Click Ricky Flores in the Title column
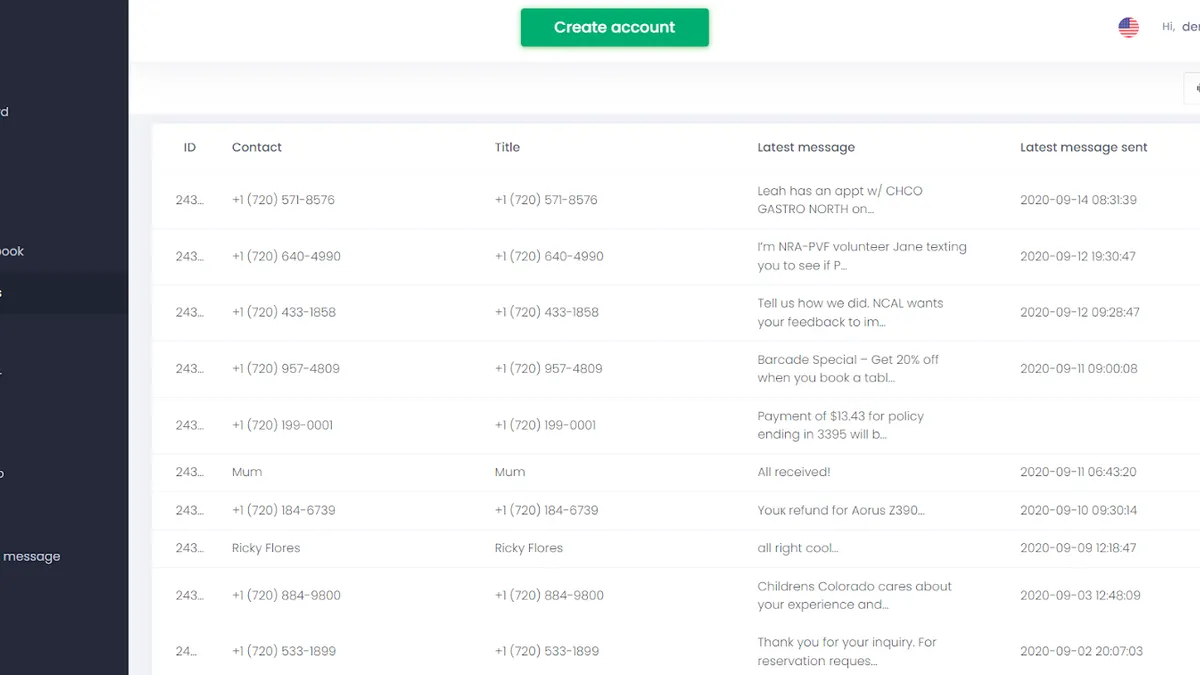This screenshot has height=675, width=1200. coord(529,548)
